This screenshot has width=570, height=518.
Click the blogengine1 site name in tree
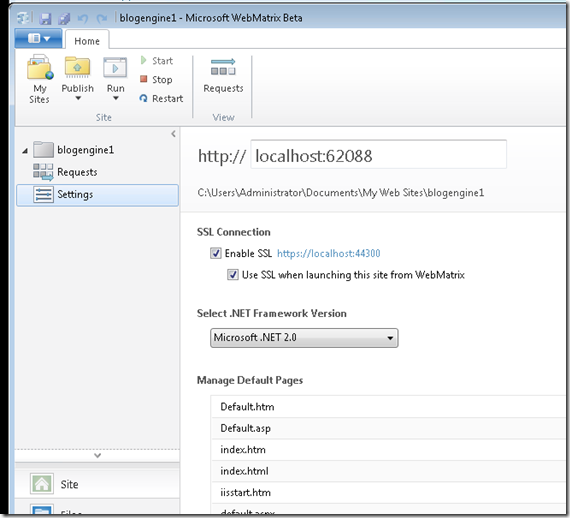(85, 150)
